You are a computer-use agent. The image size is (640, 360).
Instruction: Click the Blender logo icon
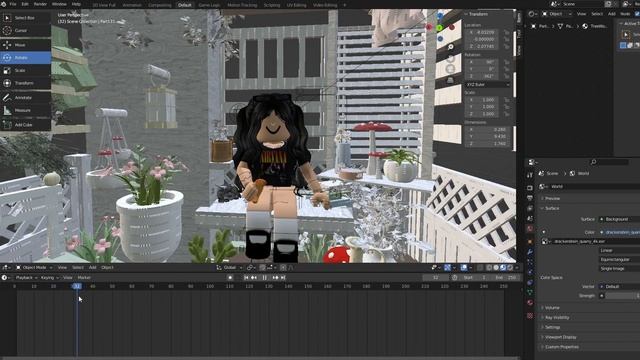[x=3, y=4]
